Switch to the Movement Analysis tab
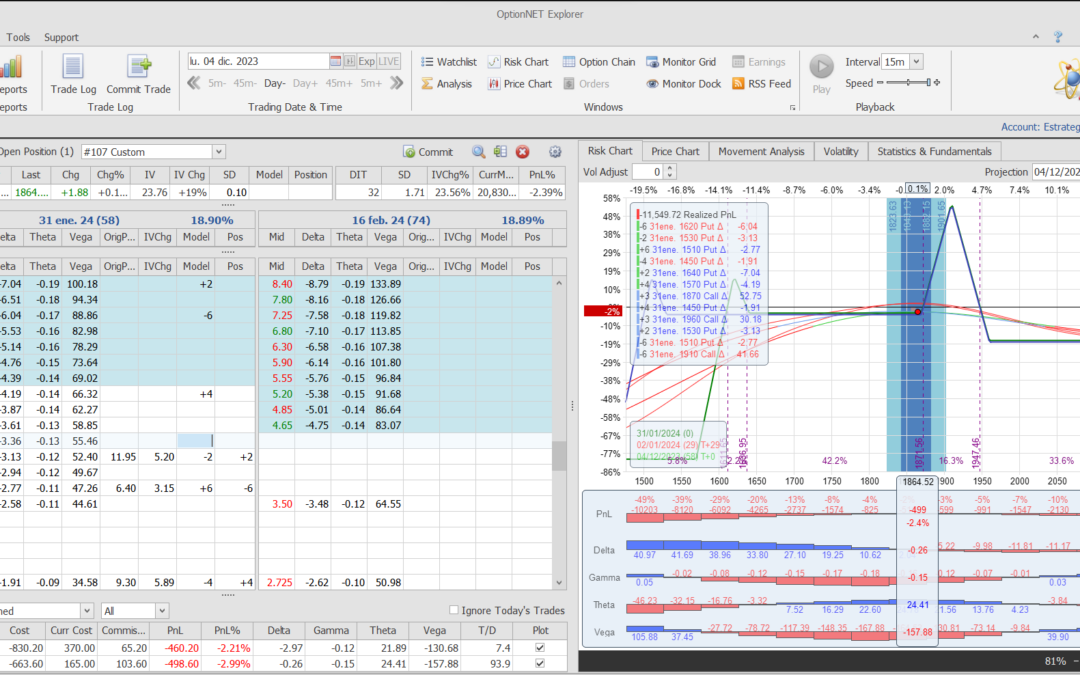 pos(761,151)
